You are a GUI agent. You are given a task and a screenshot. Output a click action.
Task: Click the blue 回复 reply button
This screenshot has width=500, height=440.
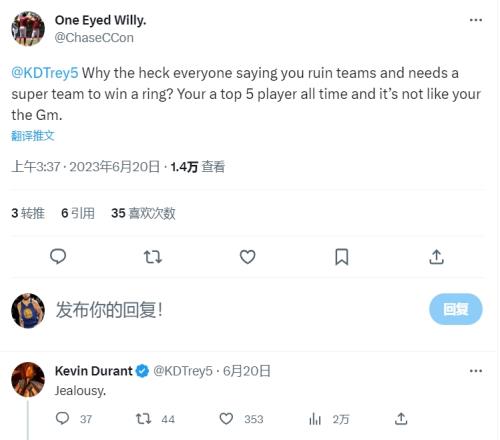tap(456, 309)
